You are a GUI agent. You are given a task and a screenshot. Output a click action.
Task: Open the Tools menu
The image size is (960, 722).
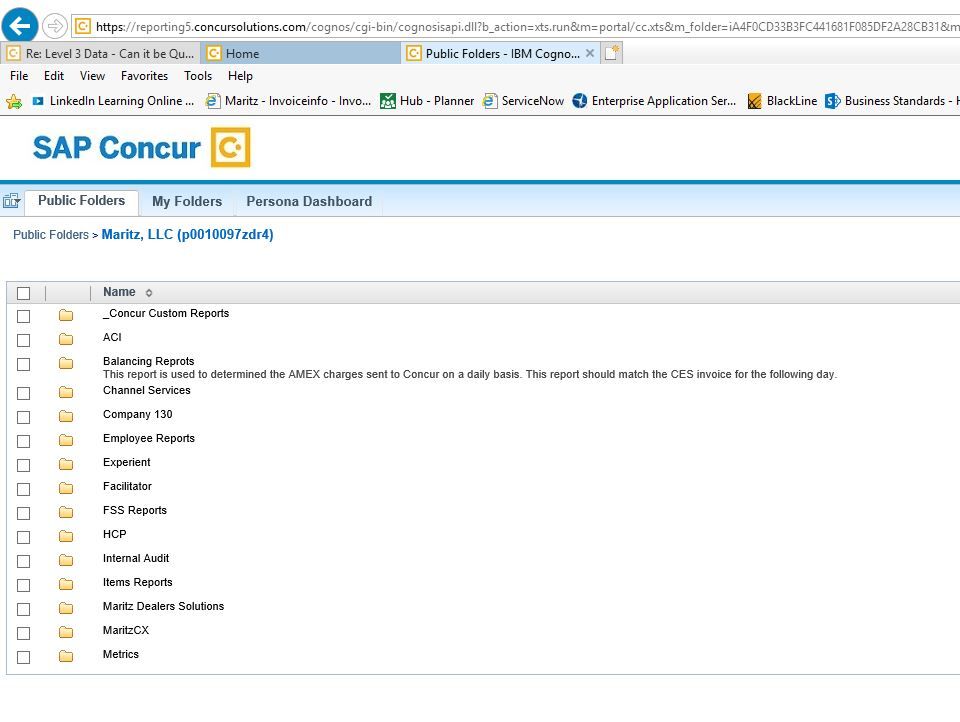coord(198,76)
